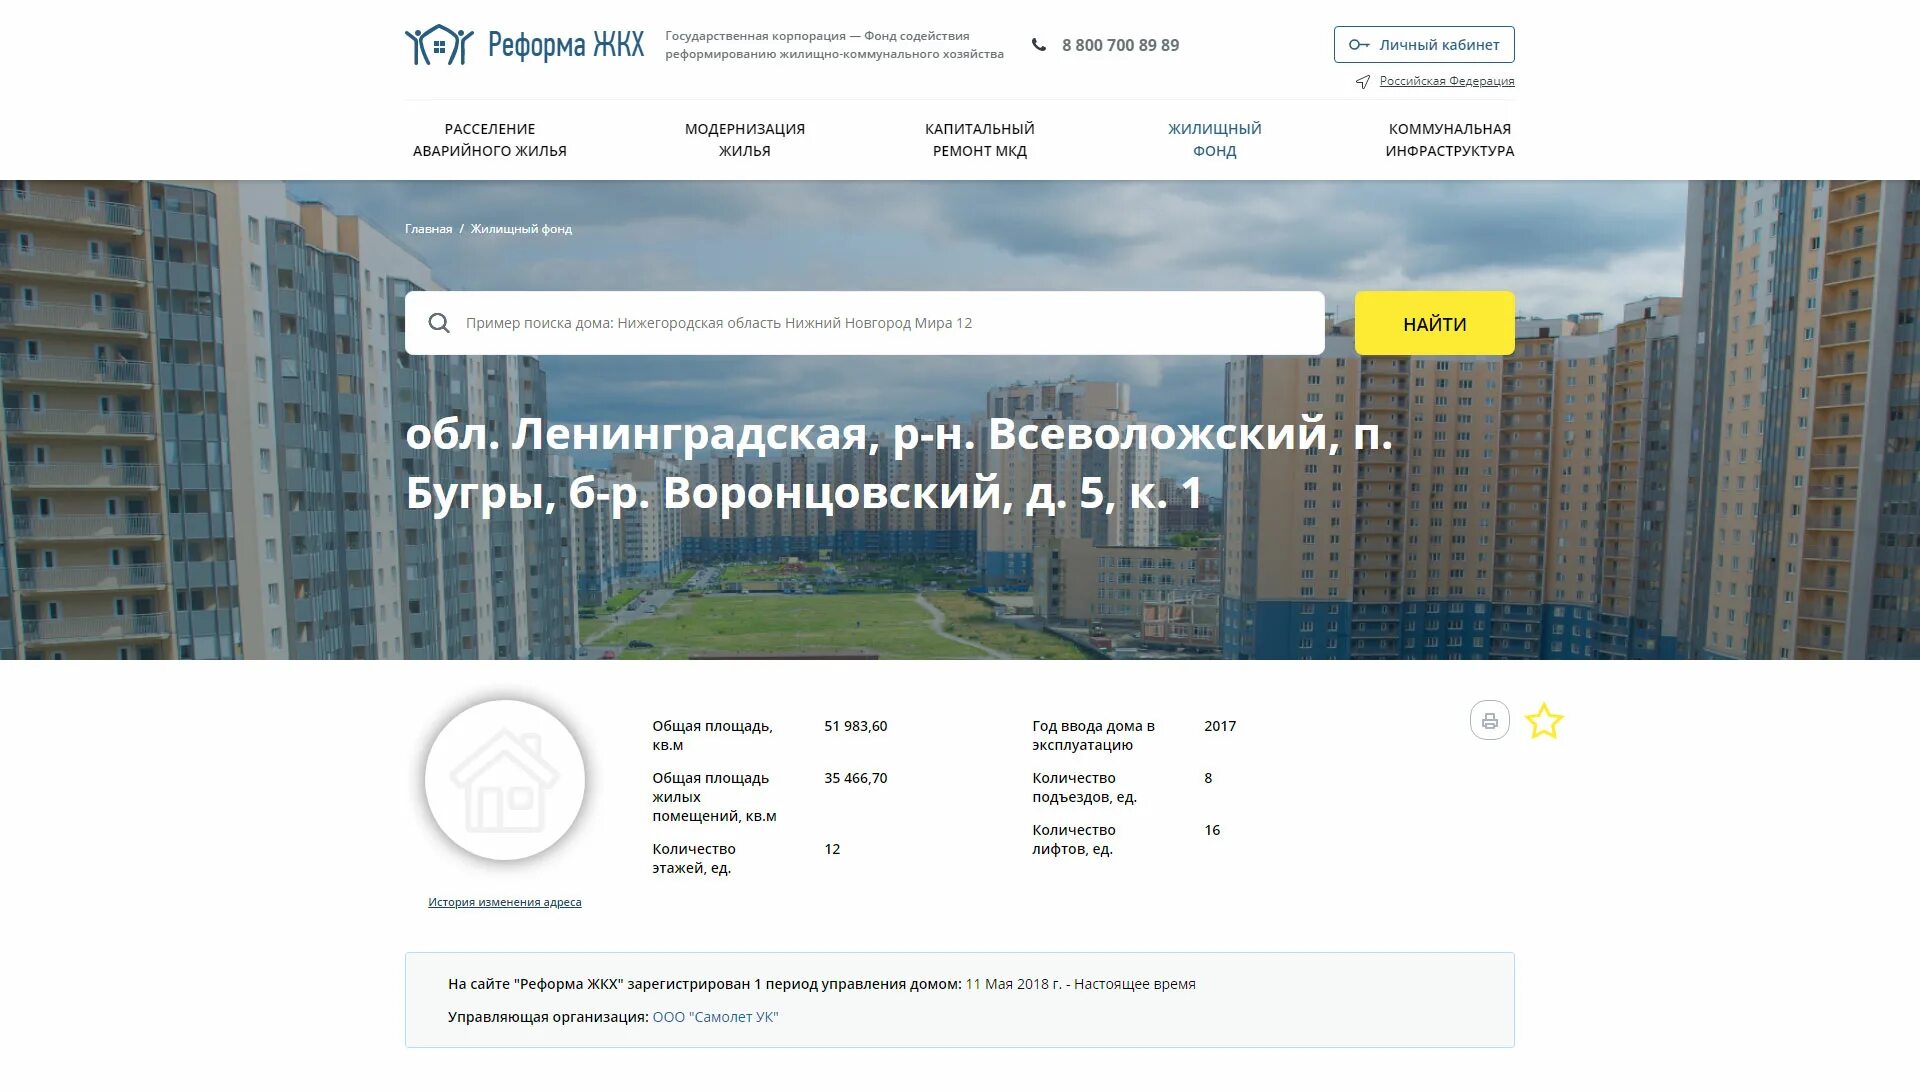The image size is (1920, 1092).
Task: Change region via Российская Федерация link
Action: coord(1446,82)
